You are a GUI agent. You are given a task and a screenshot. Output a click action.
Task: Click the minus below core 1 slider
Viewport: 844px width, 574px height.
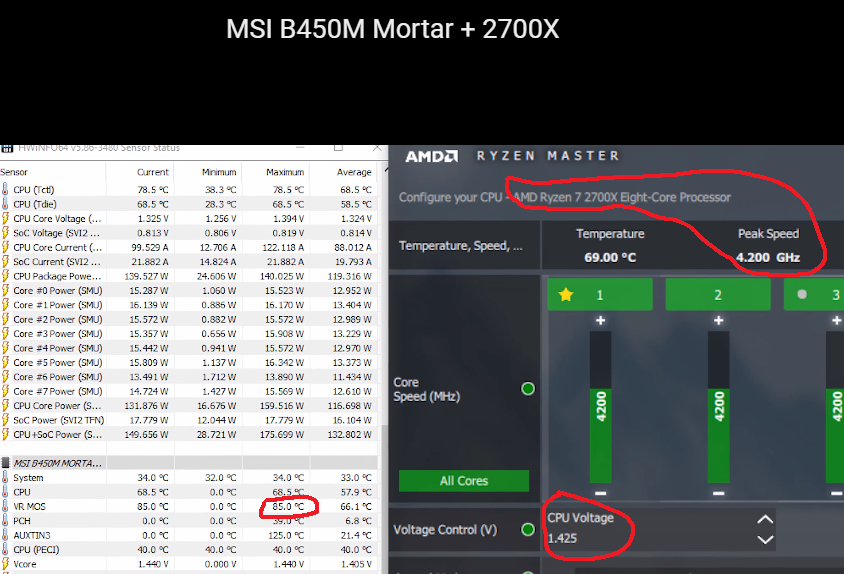click(601, 493)
